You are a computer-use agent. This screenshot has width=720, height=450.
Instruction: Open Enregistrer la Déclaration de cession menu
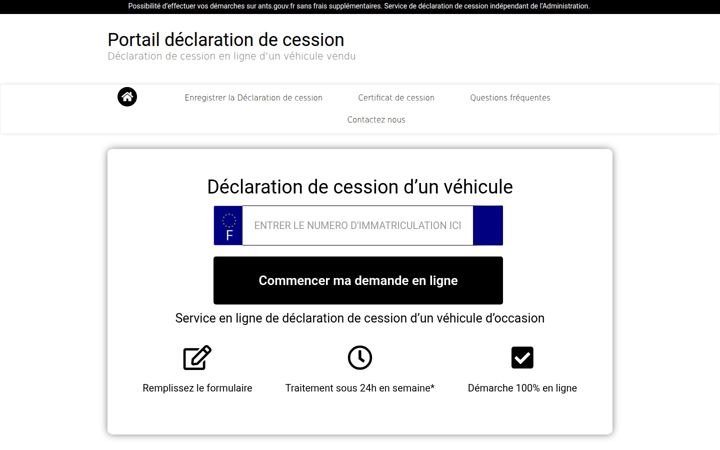coord(253,97)
